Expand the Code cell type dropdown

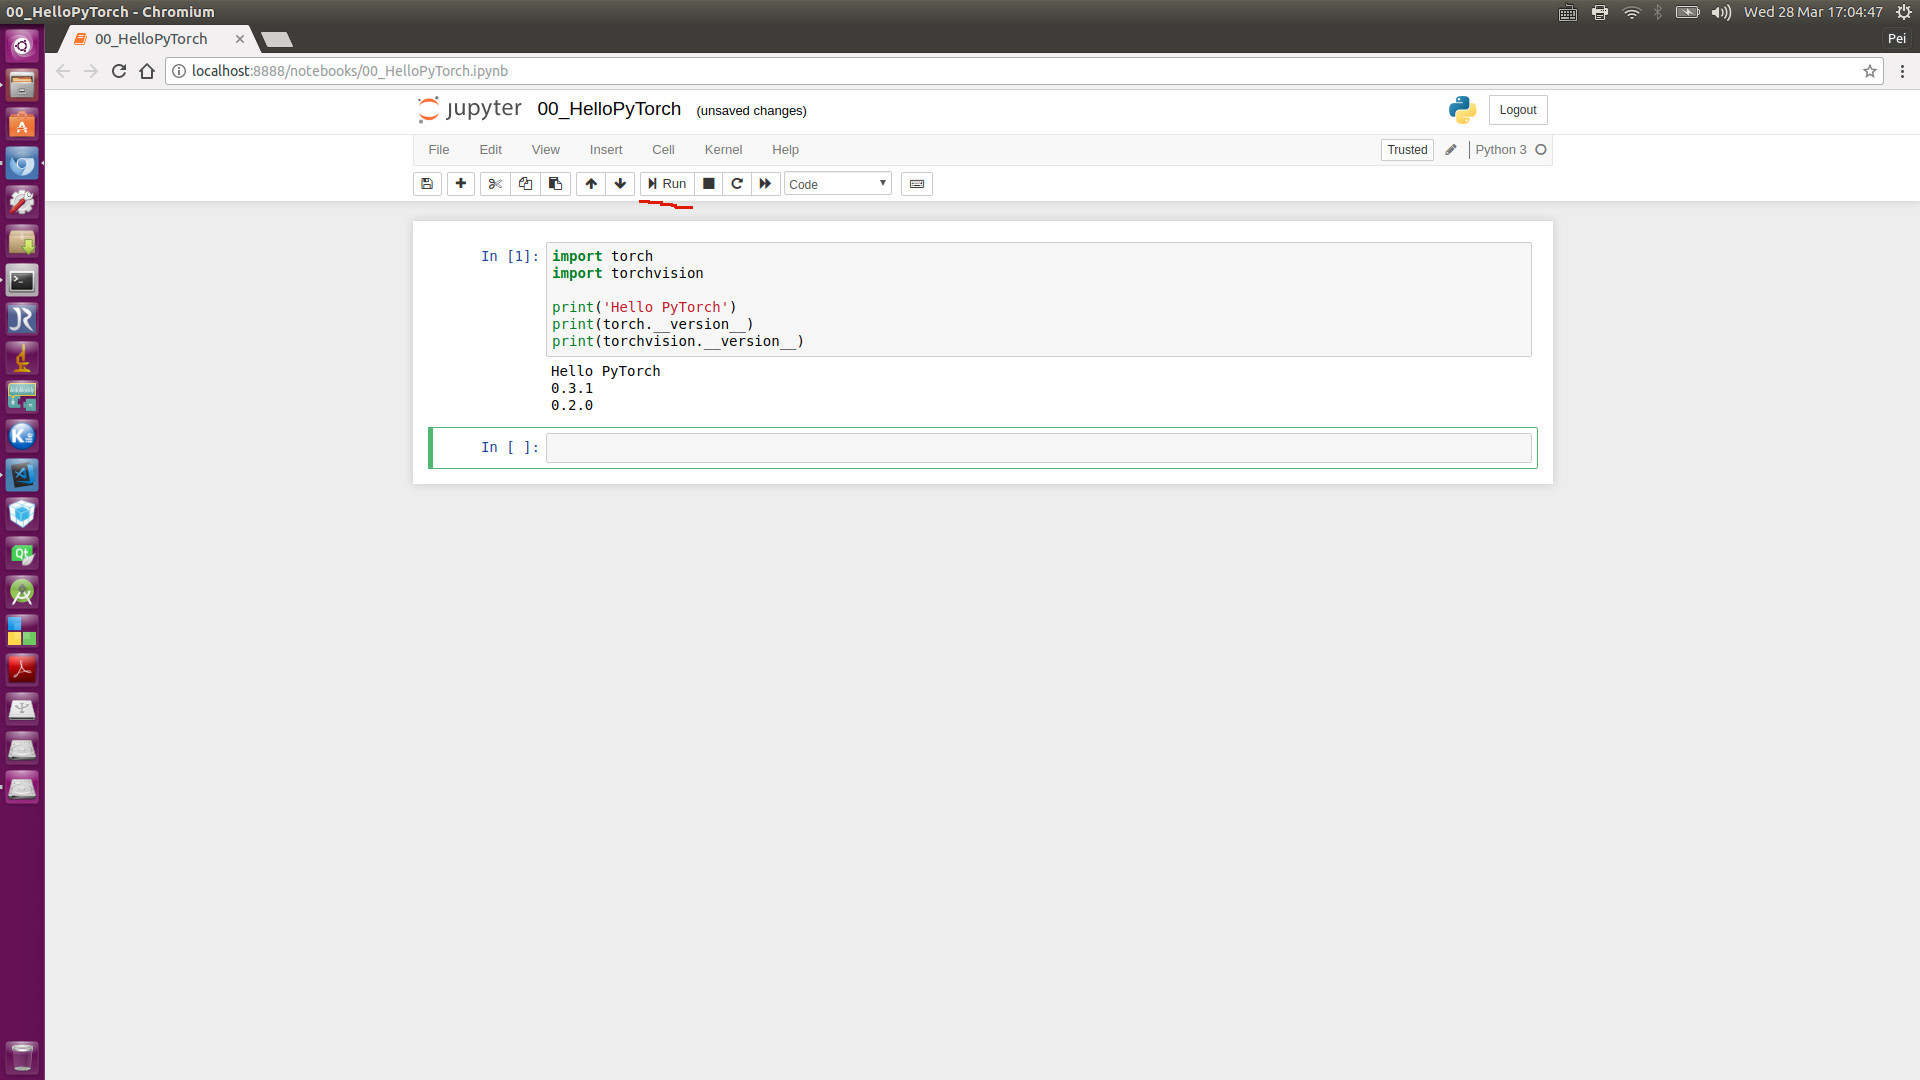point(837,184)
